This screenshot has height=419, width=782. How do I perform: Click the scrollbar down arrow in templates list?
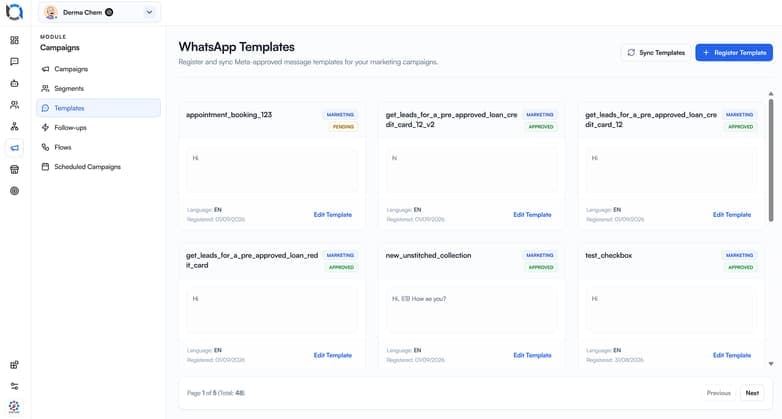click(x=771, y=364)
